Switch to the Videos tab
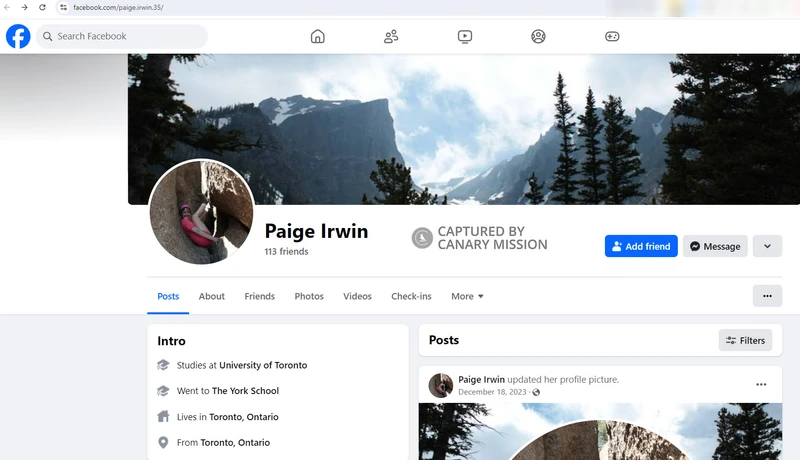This screenshot has width=800, height=460. point(357,296)
